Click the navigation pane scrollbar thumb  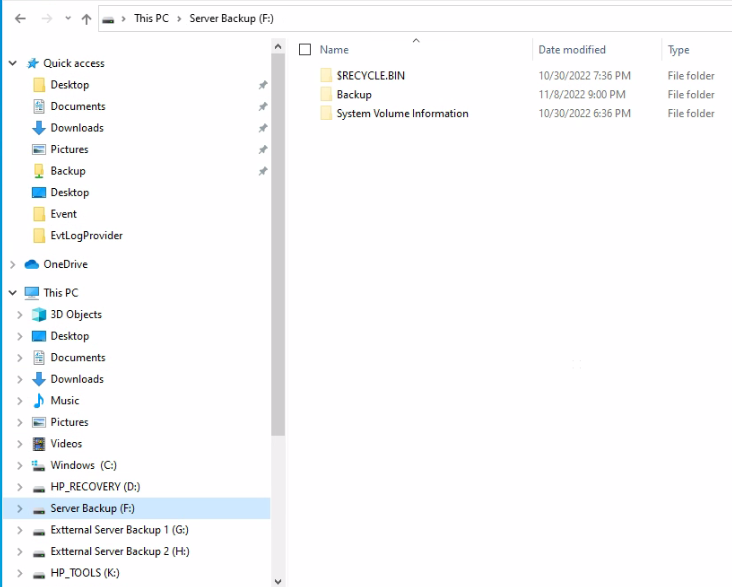[x=278, y=245]
